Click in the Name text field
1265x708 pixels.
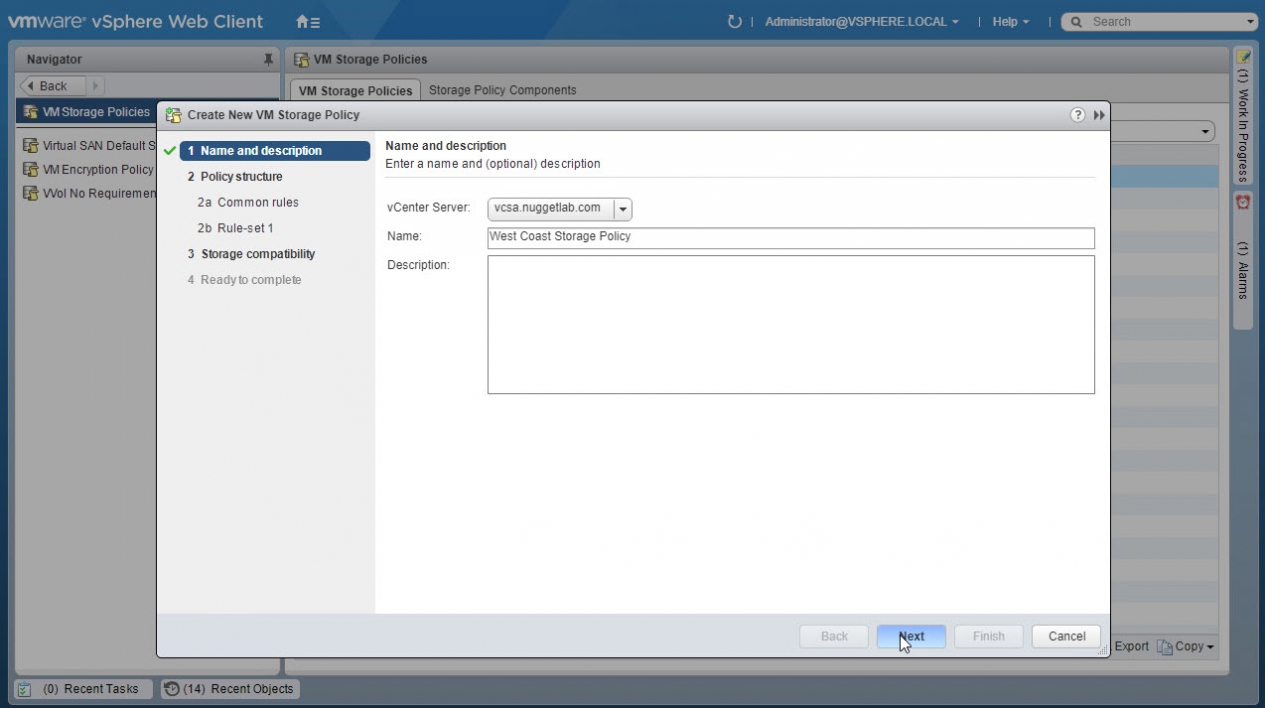[x=790, y=237]
